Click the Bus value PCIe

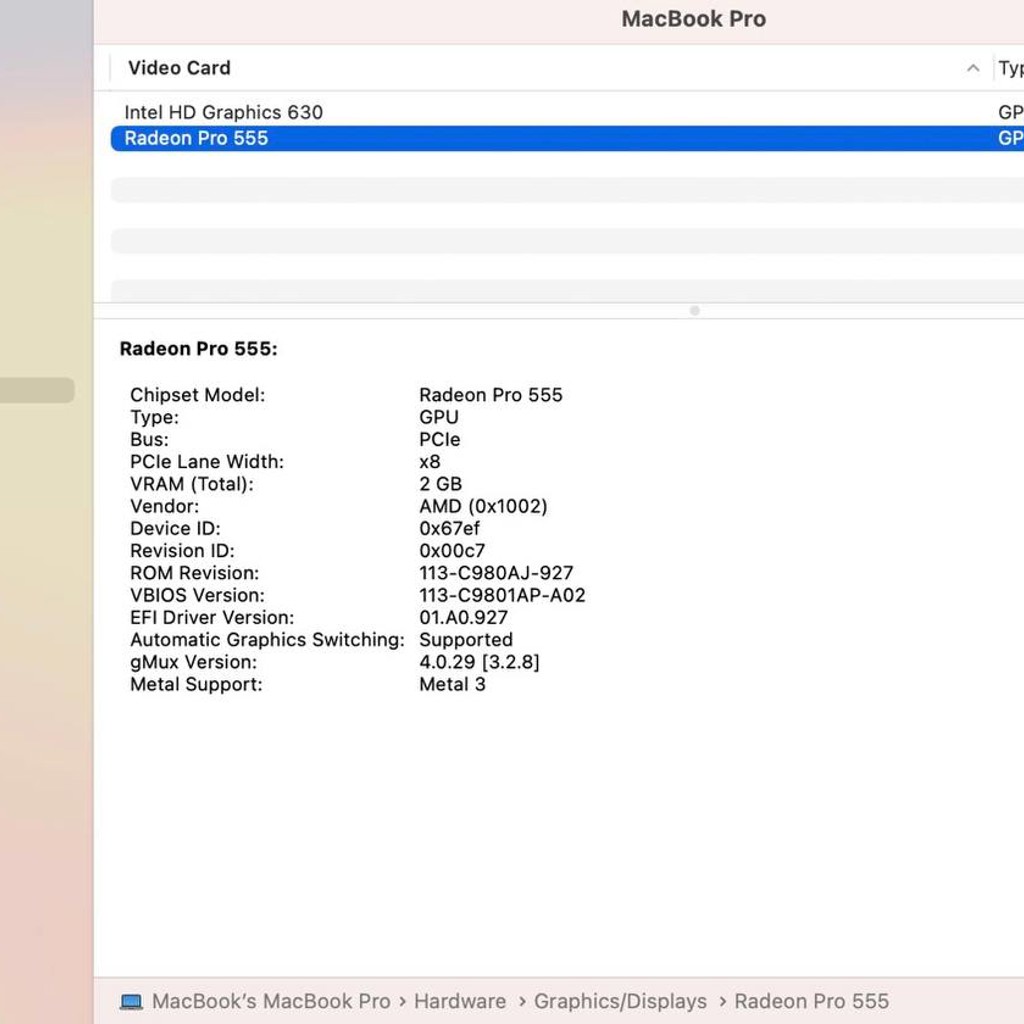(440, 440)
